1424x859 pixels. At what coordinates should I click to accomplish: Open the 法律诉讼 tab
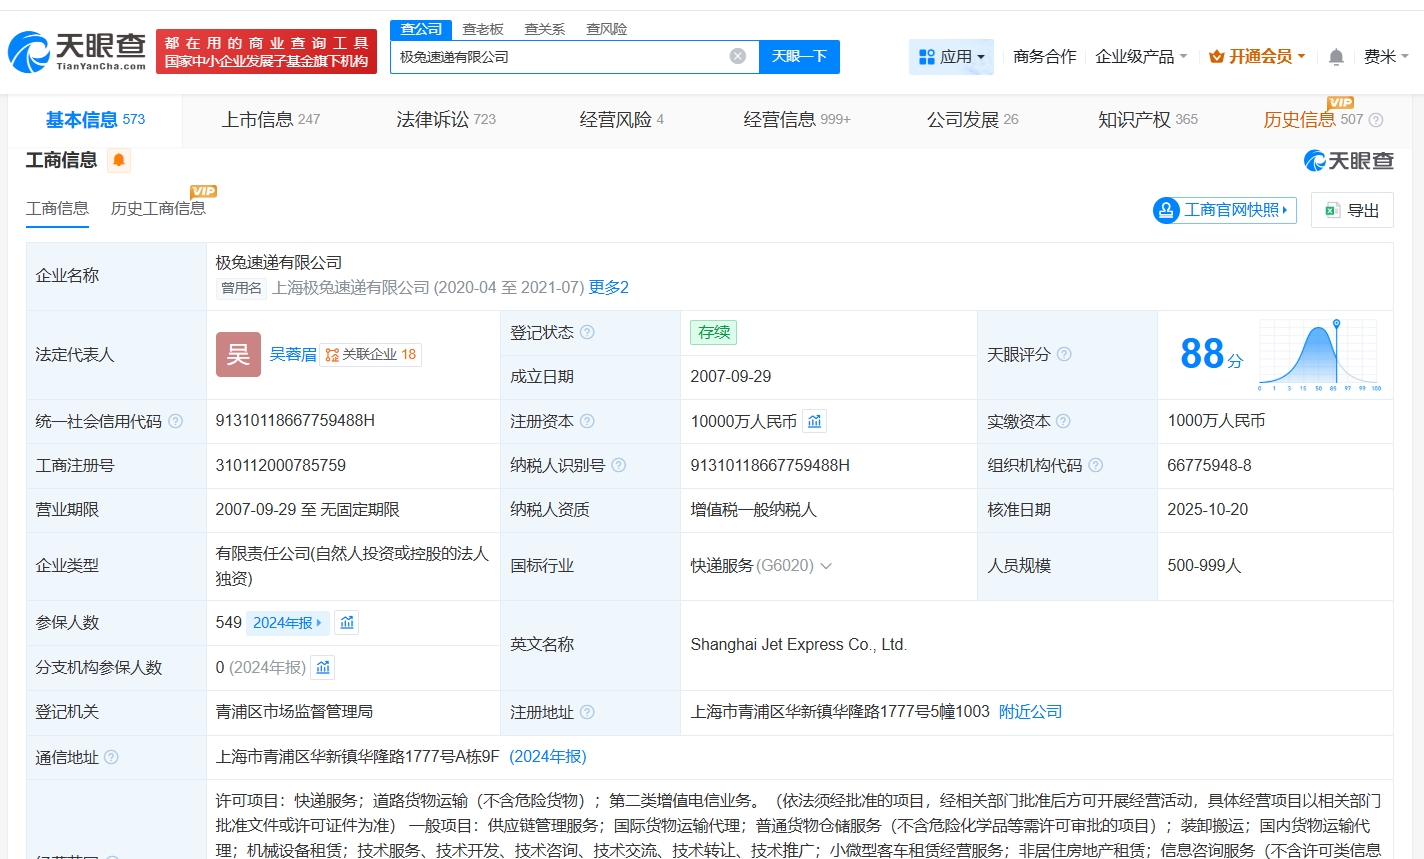[x=446, y=120]
